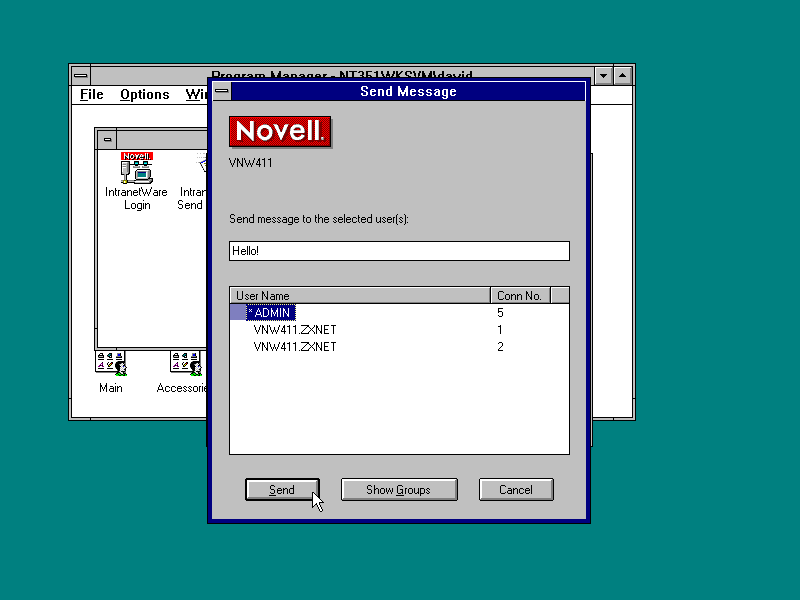The width and height of the screenshot is (800, 600).
Task: Open the Options menu in Program Manager
Action: point(145,94)
